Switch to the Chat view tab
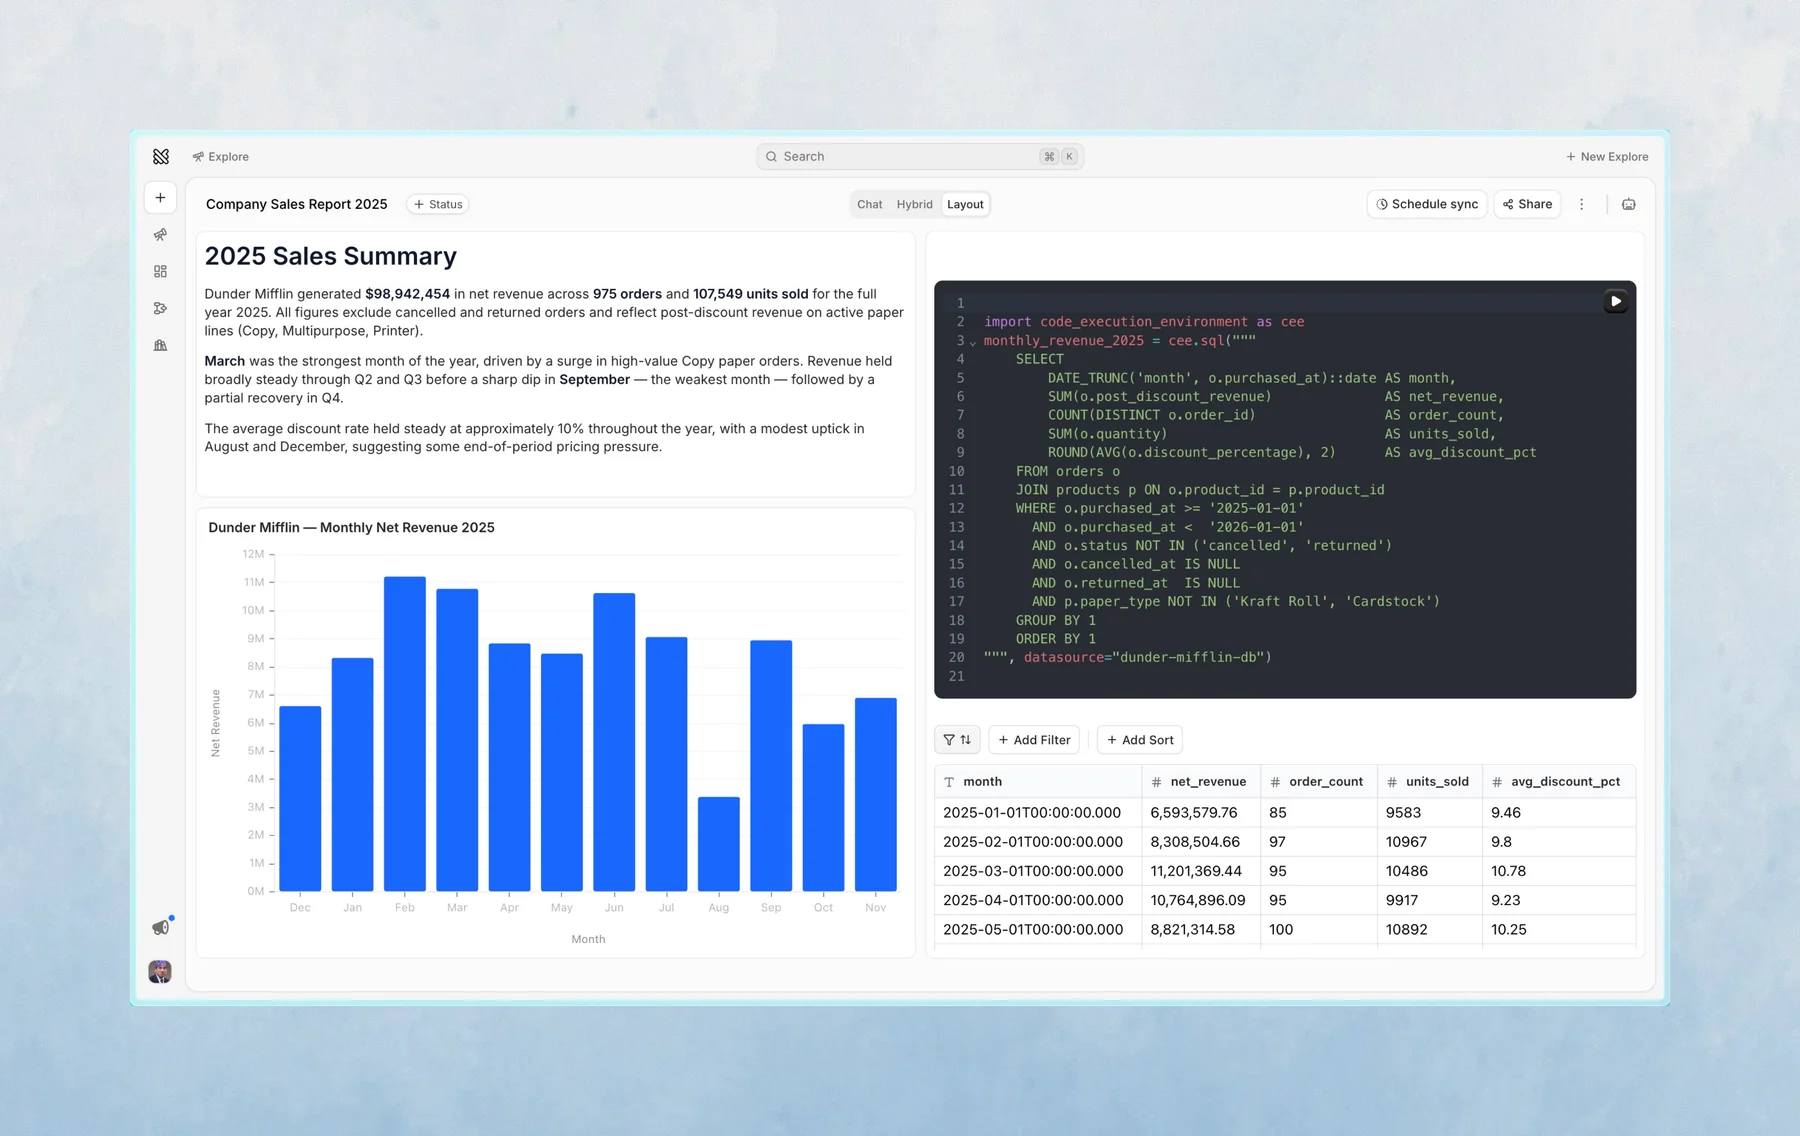The height and width of the screenshot is (1136, 1800). tap(870, 204)
